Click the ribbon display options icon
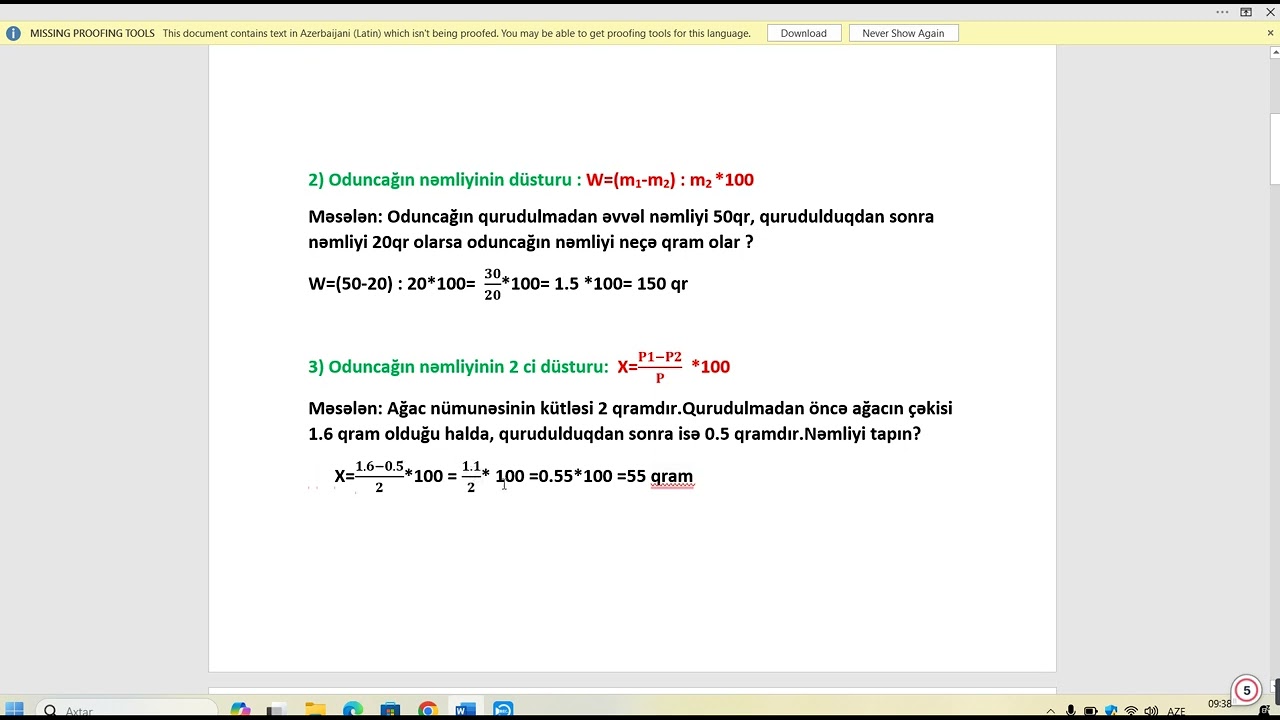This screenshot has width=1280, height=720. click(1246, 12)
